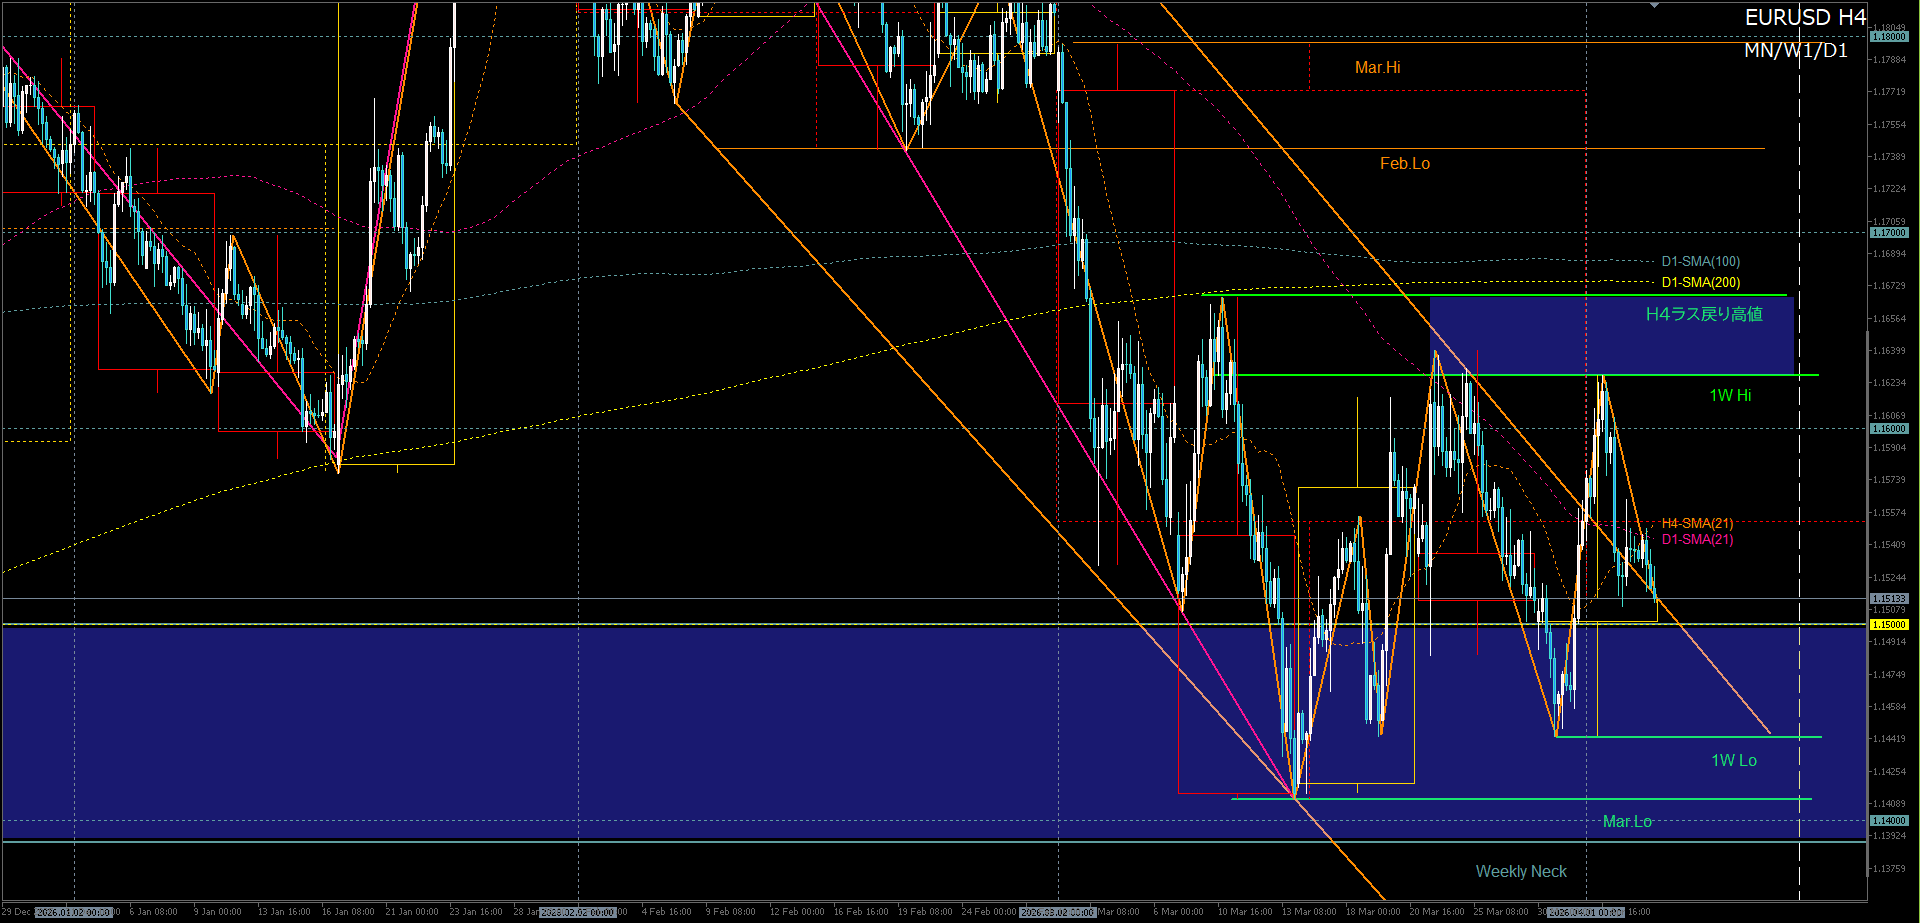
Task: Select the EURUSD H4 chart title label
Action: tap(1805, 18)
